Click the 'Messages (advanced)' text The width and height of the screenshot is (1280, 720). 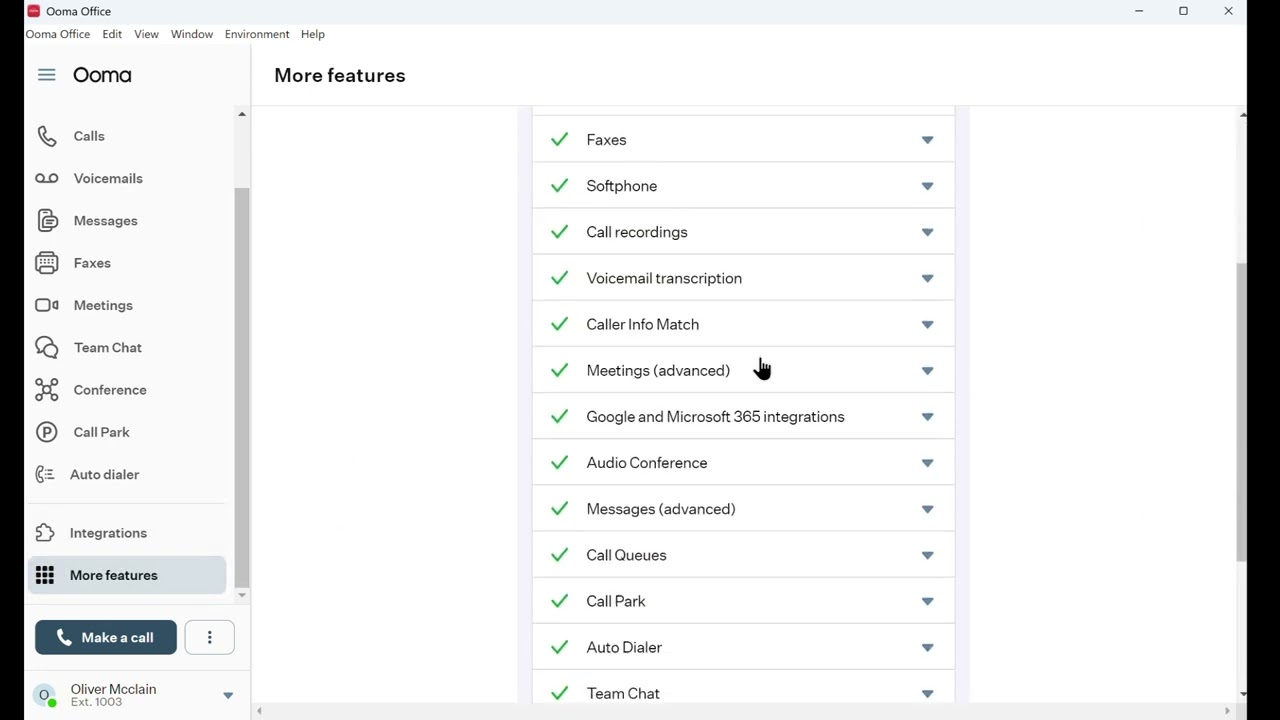(661, 509)
